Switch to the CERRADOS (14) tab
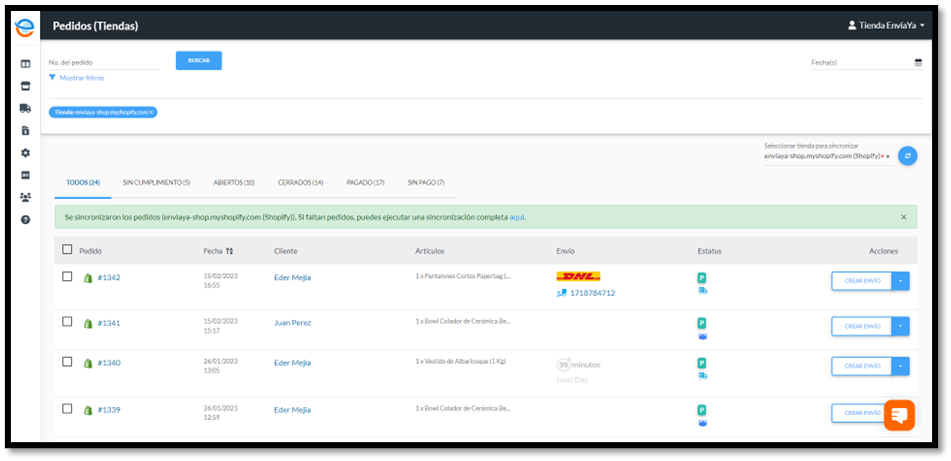This screenshot has width=951, height=461. [300, 183]
